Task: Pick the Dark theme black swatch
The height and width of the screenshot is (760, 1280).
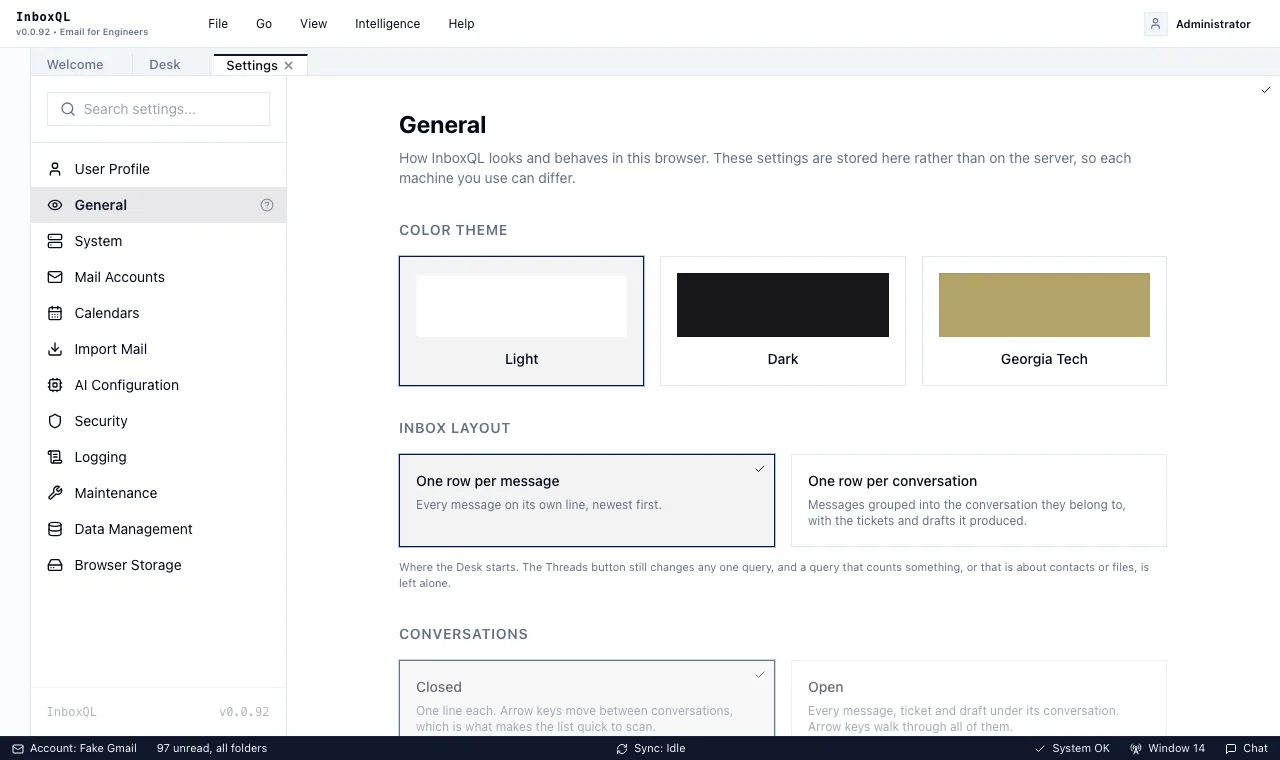Action: point(783,305)
